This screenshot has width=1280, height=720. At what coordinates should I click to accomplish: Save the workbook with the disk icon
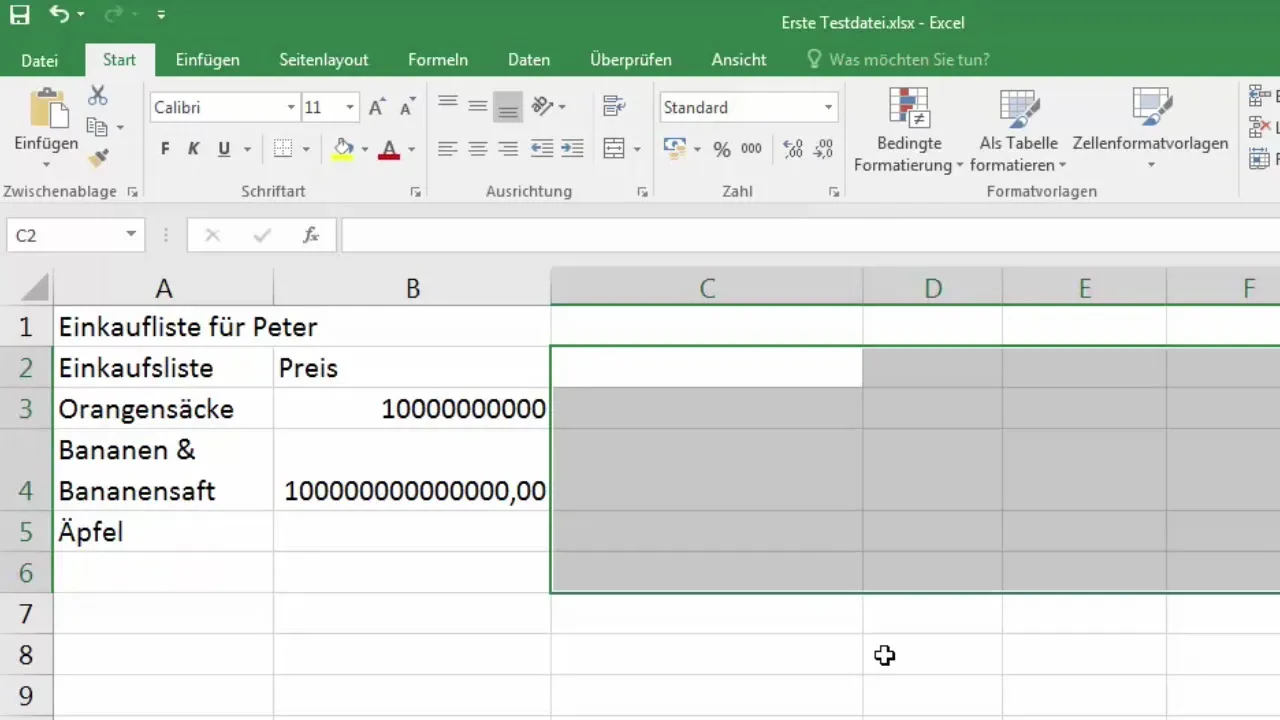click(19, 14)
